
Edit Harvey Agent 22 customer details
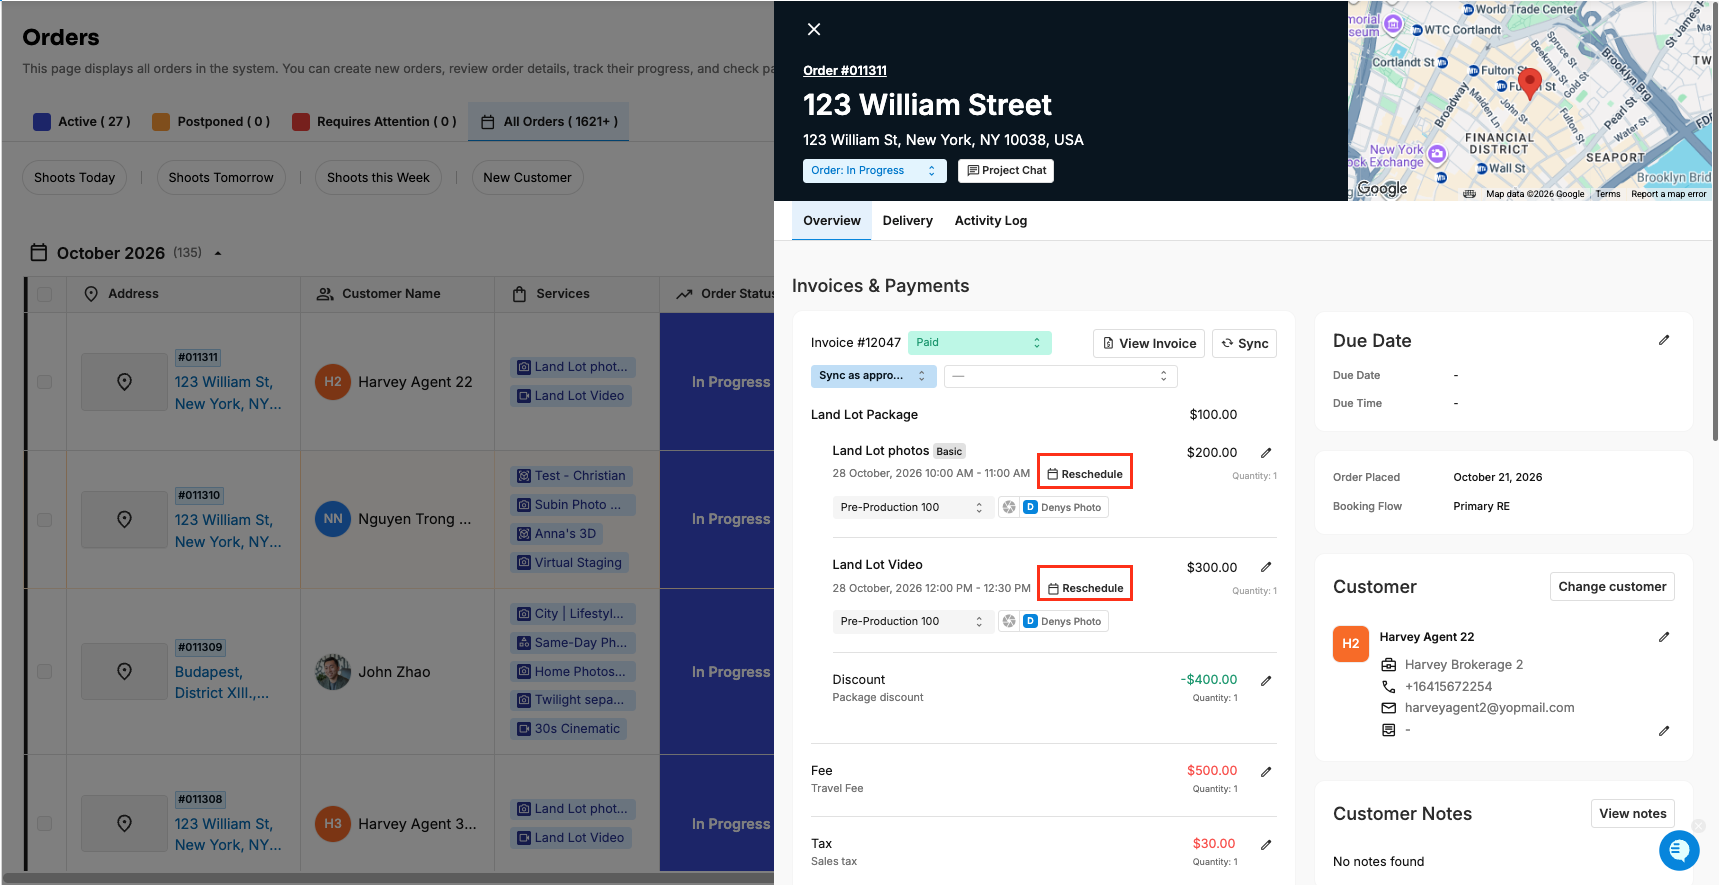[1664, 637]
